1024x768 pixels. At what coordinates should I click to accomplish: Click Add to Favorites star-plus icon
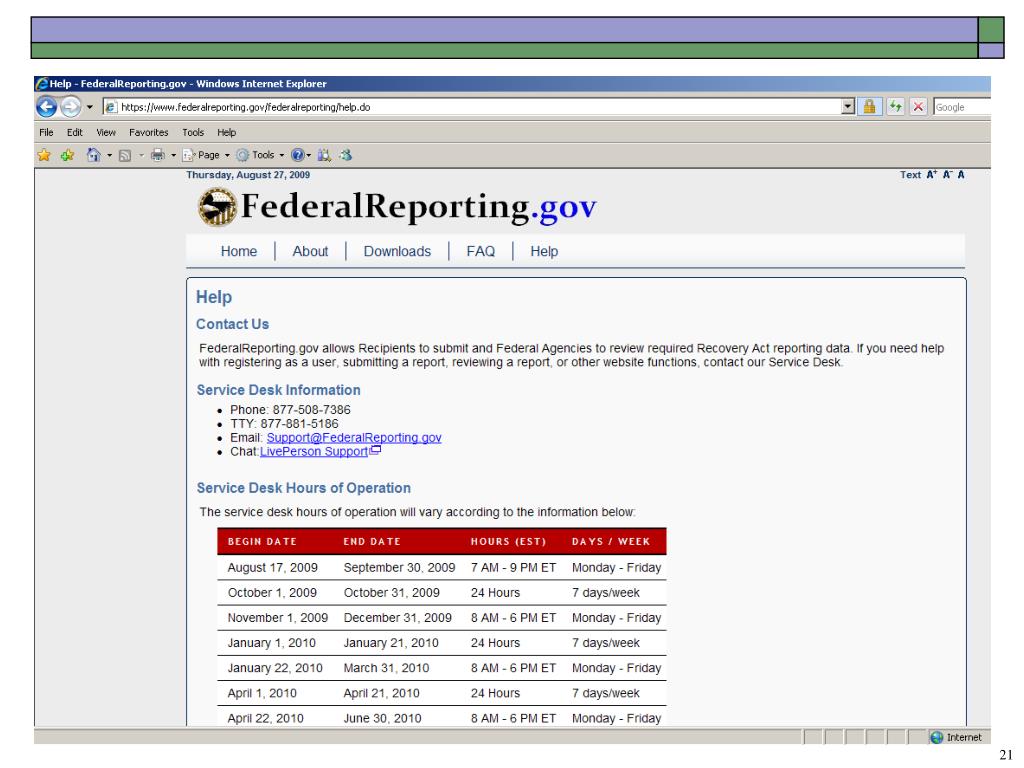coord(67,155)
